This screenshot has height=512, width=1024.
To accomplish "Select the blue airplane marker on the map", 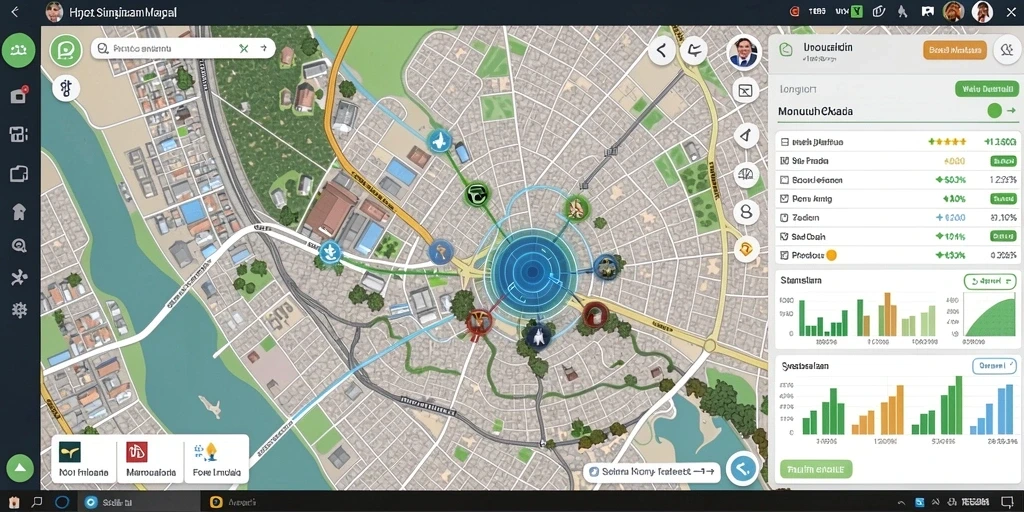I will coord(440,140).
